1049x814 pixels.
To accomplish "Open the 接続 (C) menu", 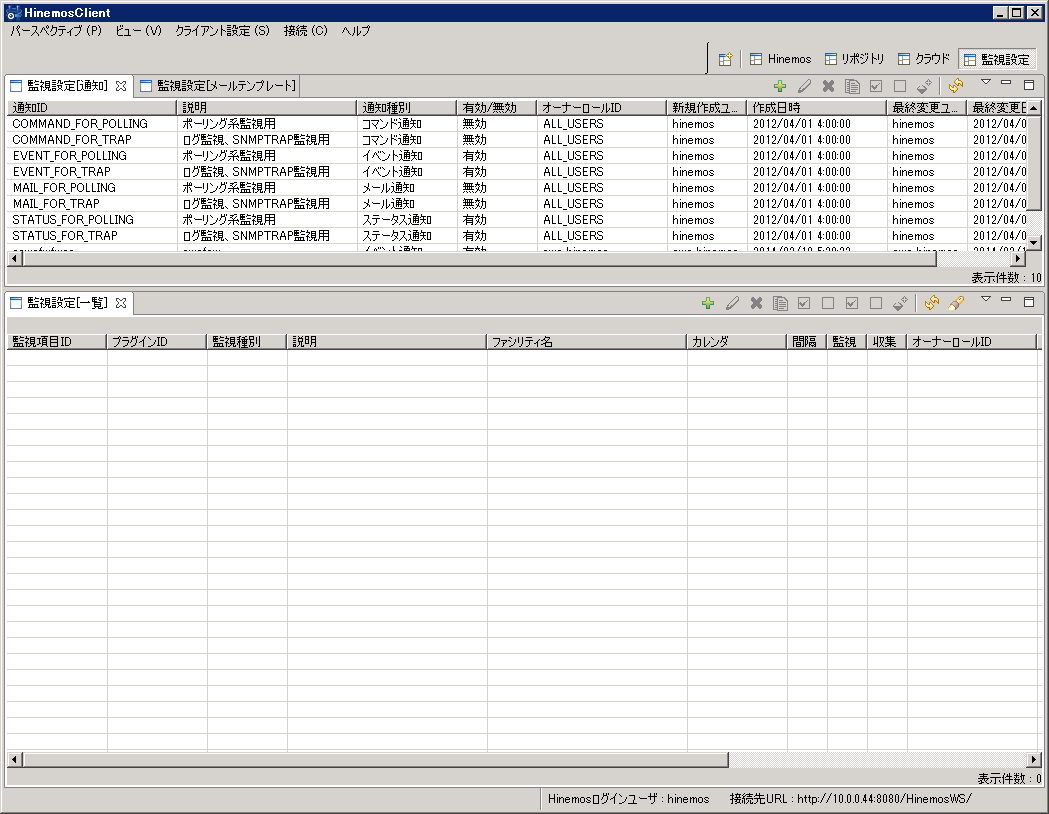I will click(x=305, y=31).
